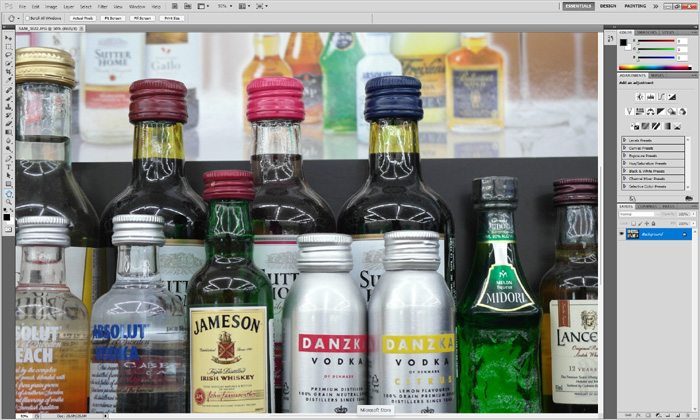Screen dimensions: 700x420
Task: Select the Clone Stamp tool
Action: coord(8,108)
